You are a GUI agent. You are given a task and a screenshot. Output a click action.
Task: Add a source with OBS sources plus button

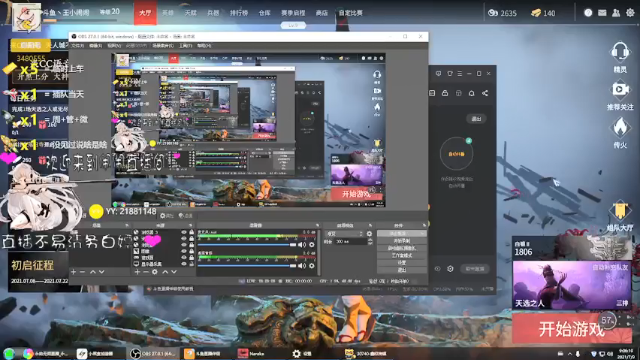137,271
